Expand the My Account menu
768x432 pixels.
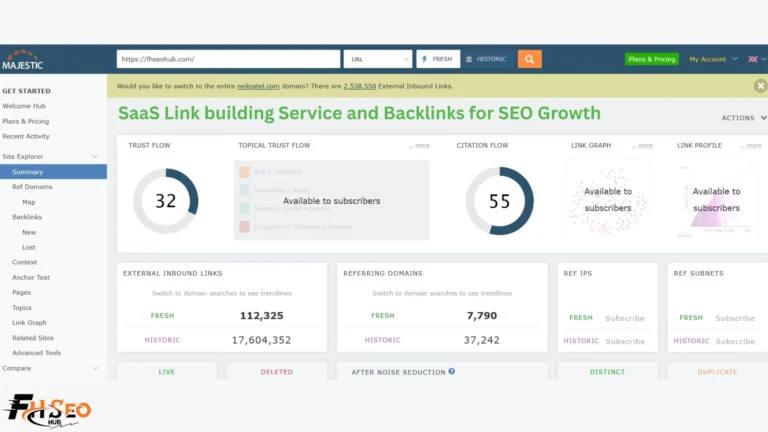point(713,59)
